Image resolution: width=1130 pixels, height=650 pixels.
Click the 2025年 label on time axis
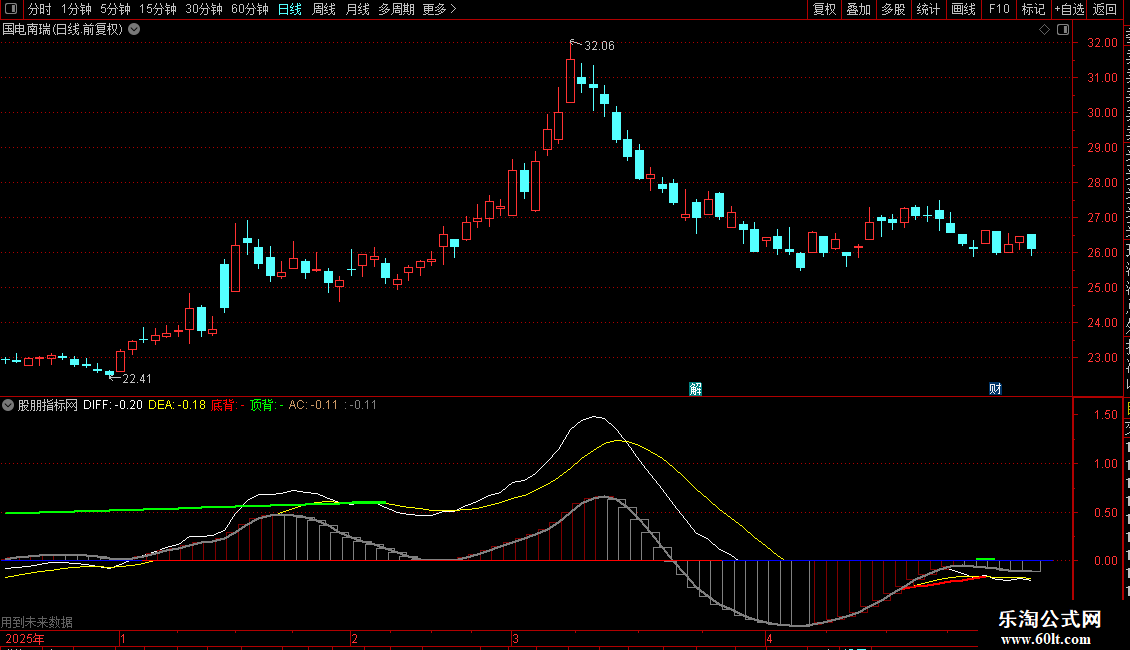point(25,639)
